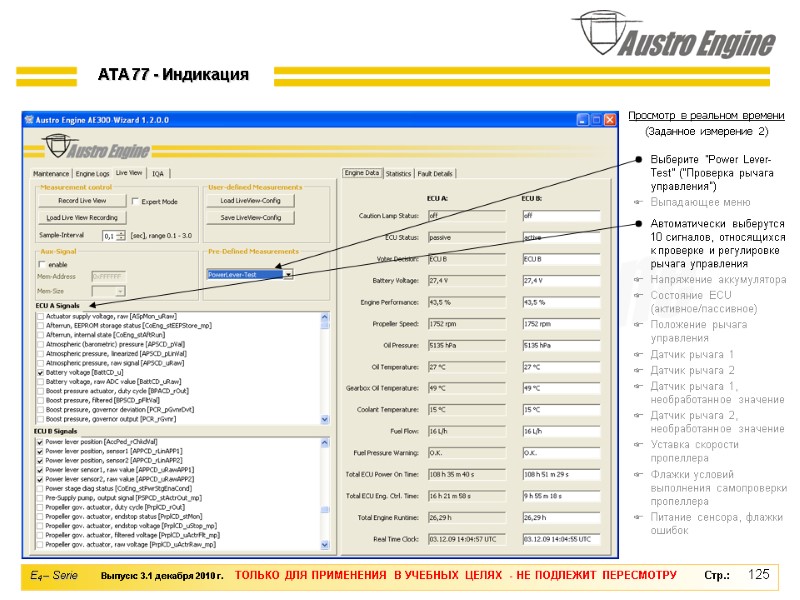Uncheck Power lever position, sensor2
800x600 pixels.
[40, 461]
